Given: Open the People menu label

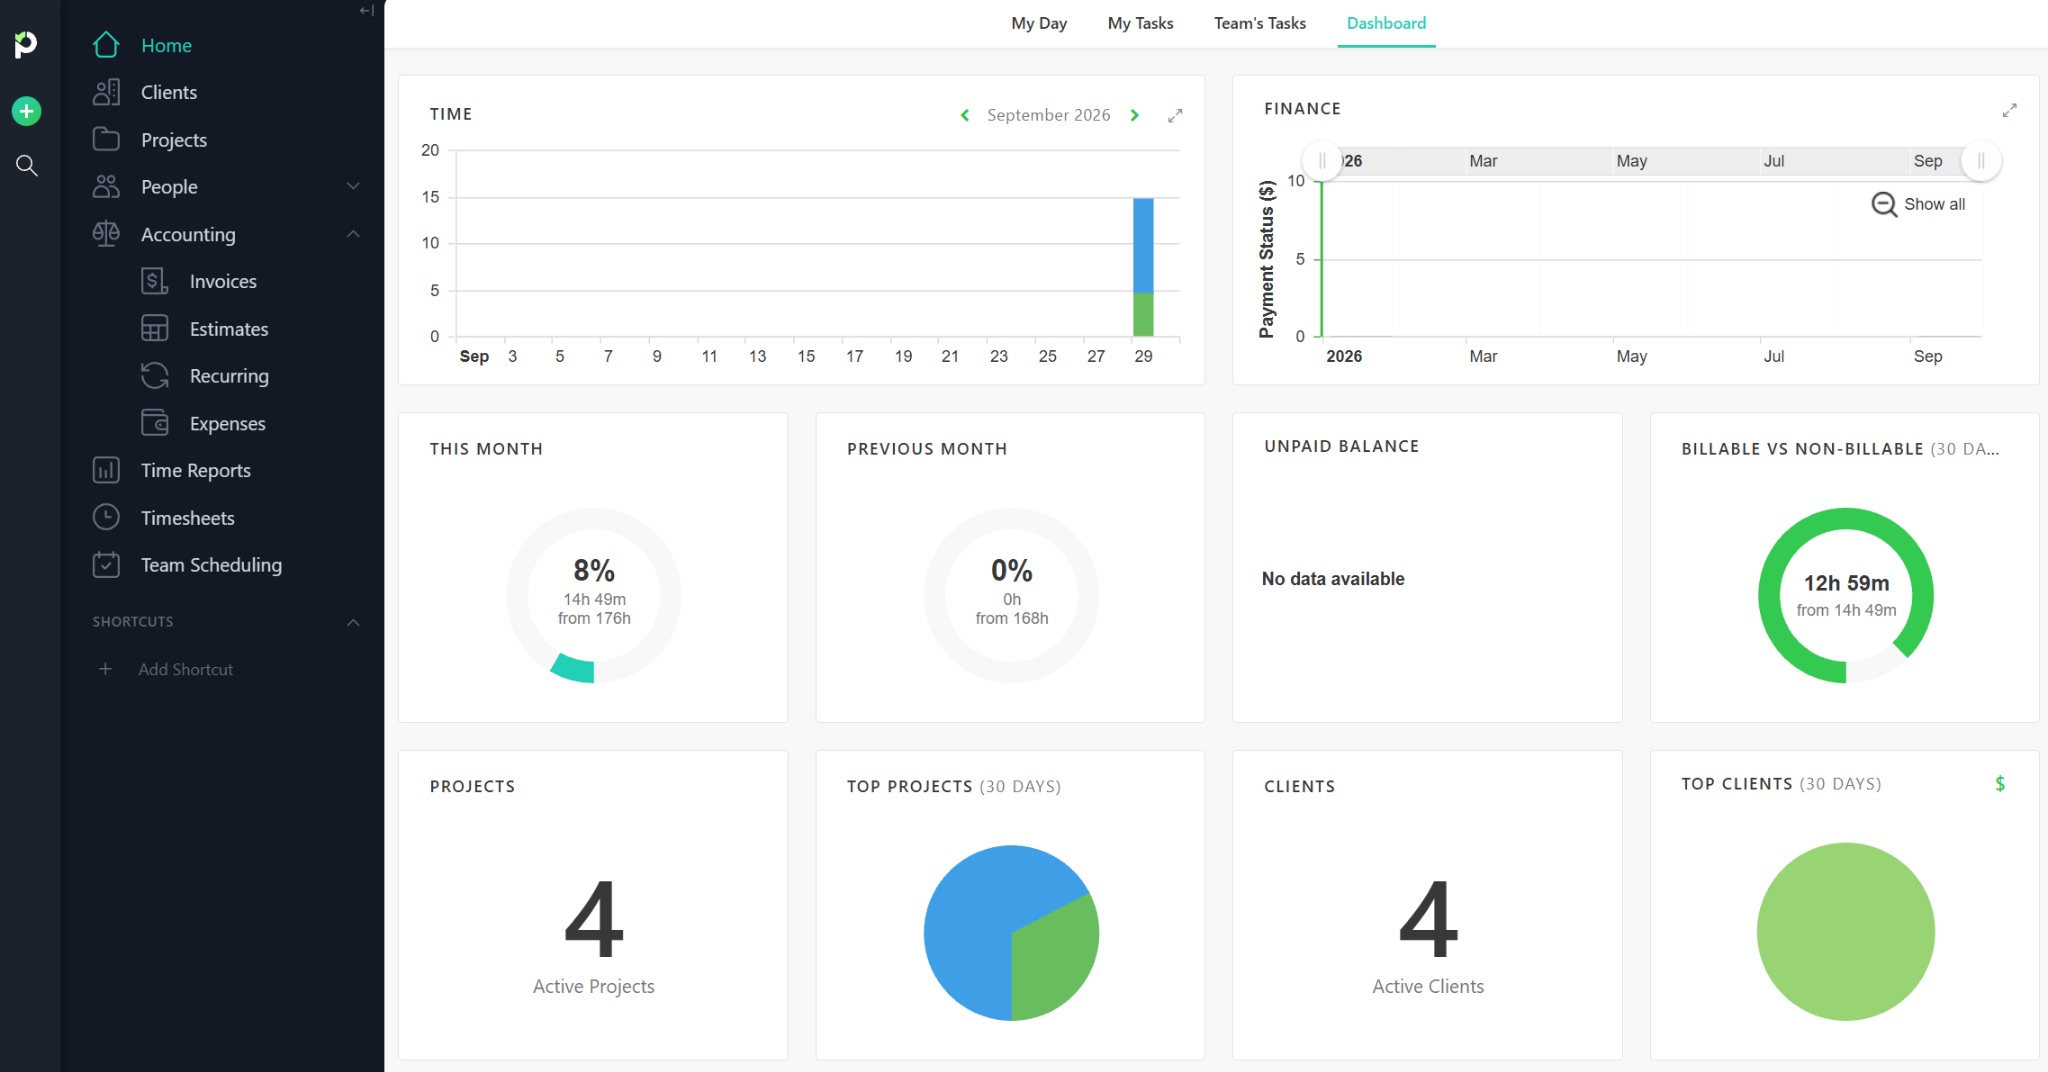Looking at the screenshot, I should (x=169, y=187).
